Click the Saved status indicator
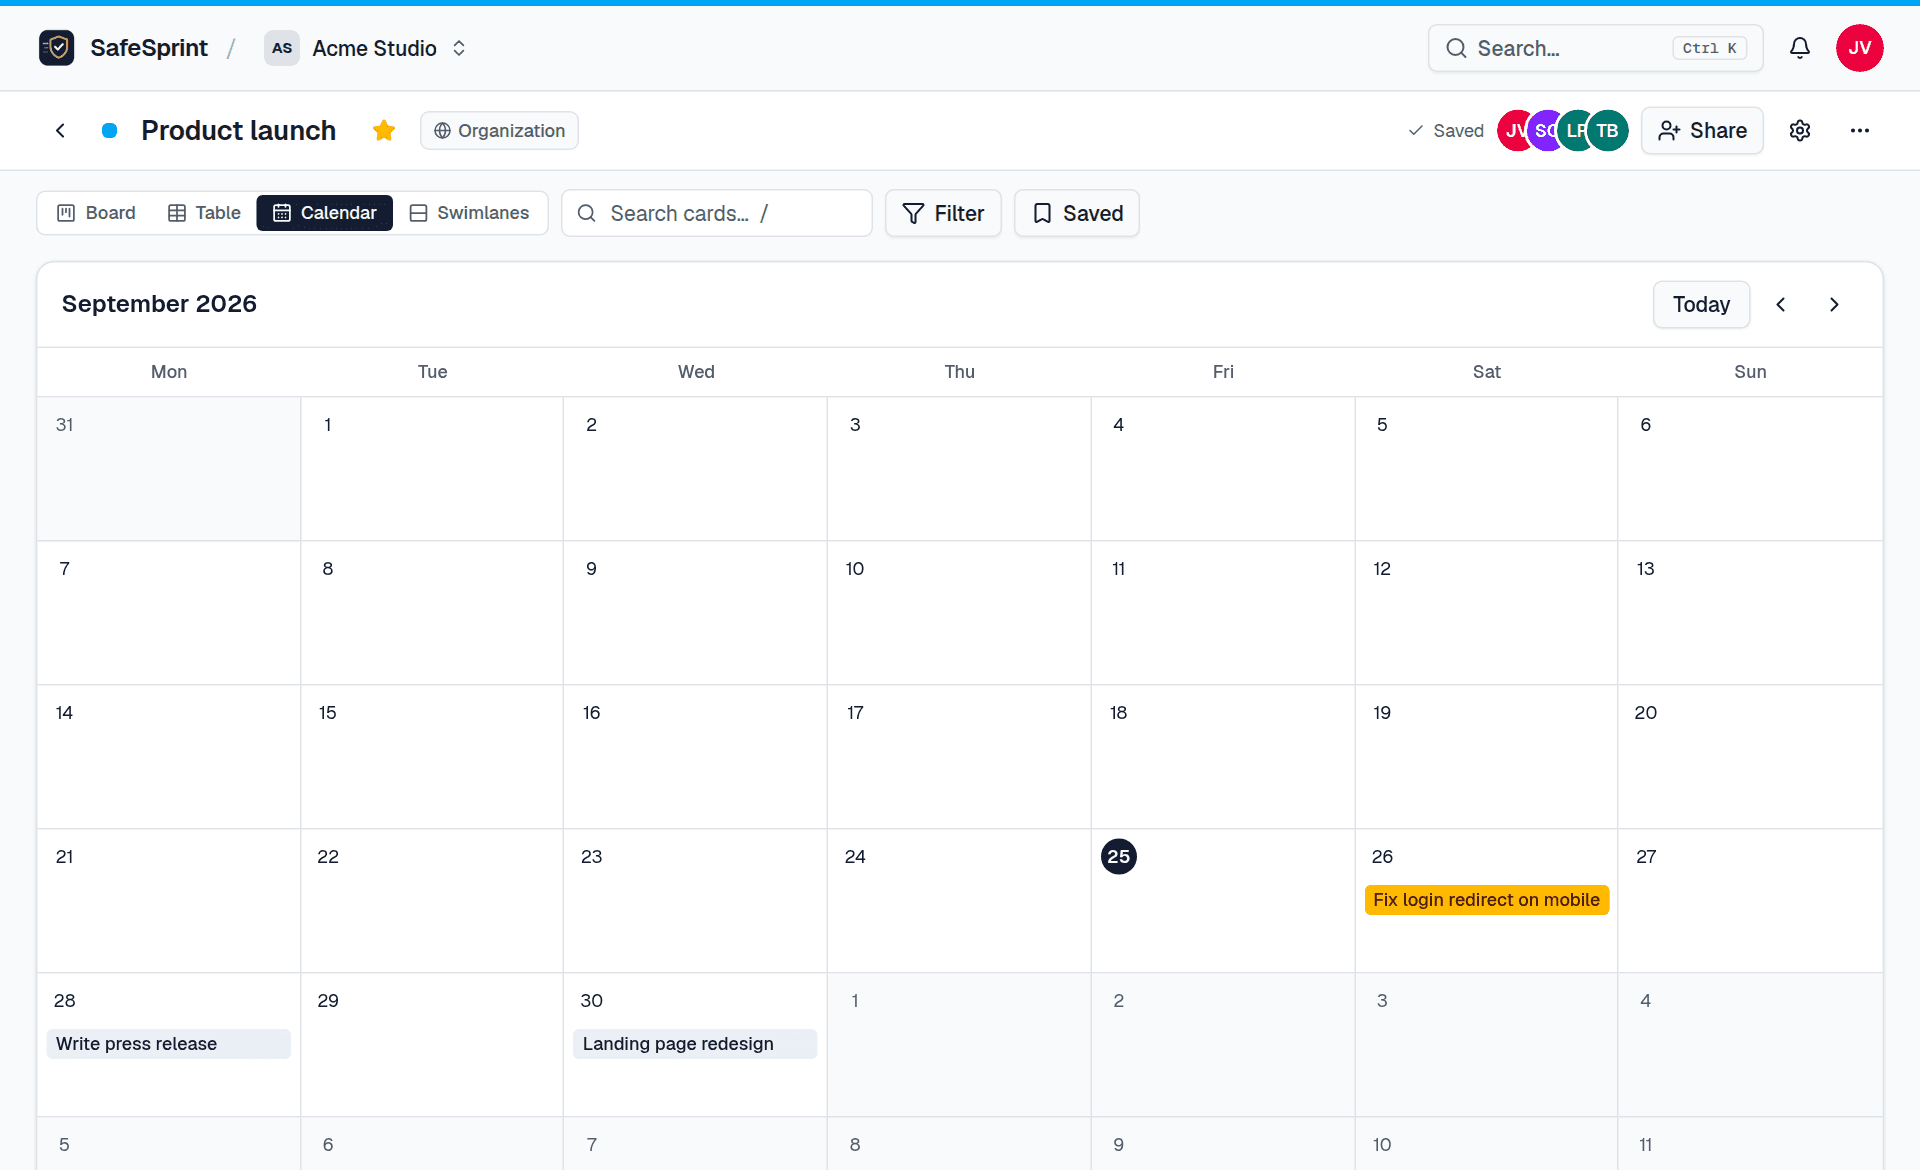 (1446, 131)
